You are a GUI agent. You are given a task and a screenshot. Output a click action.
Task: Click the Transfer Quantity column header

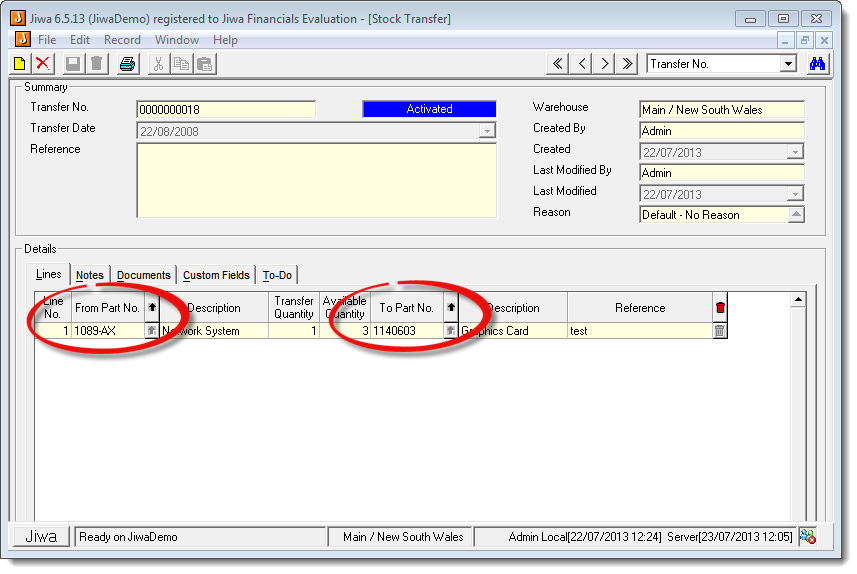pyautogui.click(x=294, y=308)
